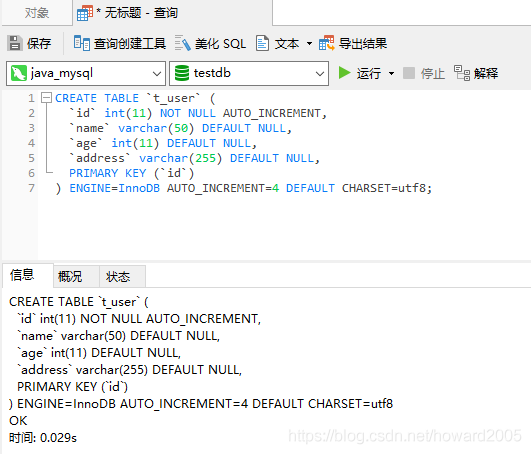Click the 美化 SQL button label

220,43
